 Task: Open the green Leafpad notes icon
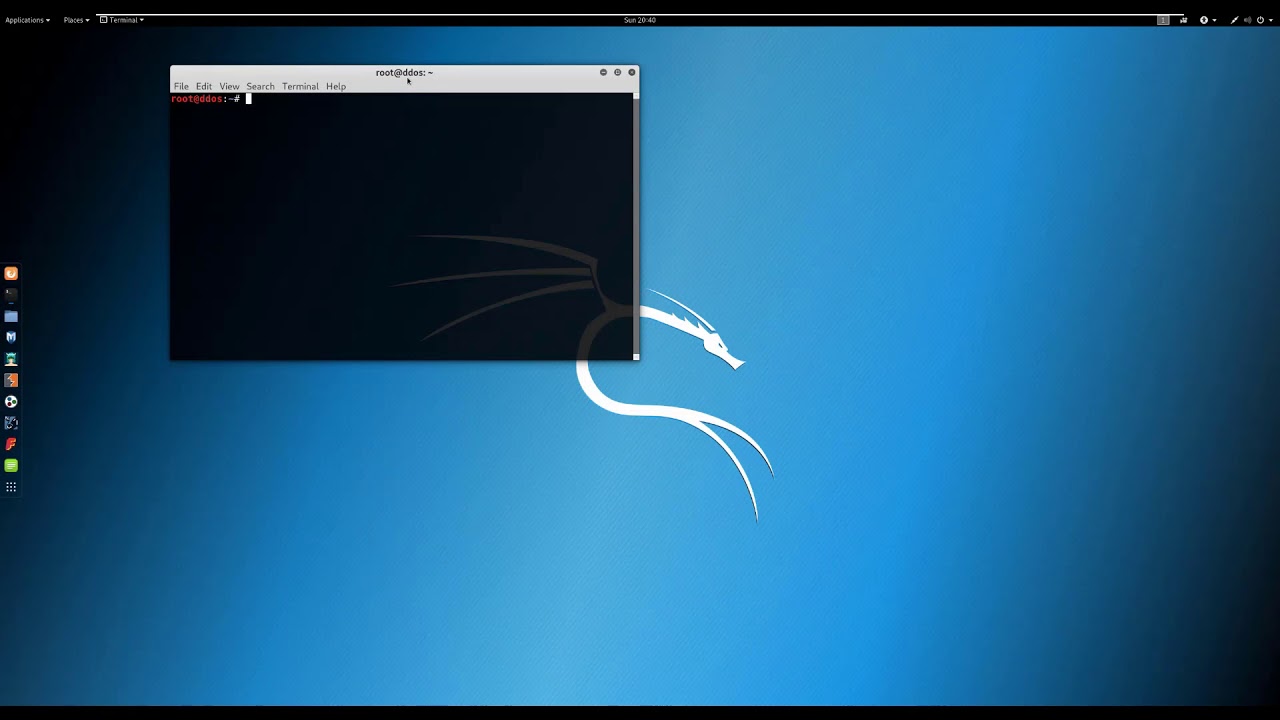pos(11,465)
